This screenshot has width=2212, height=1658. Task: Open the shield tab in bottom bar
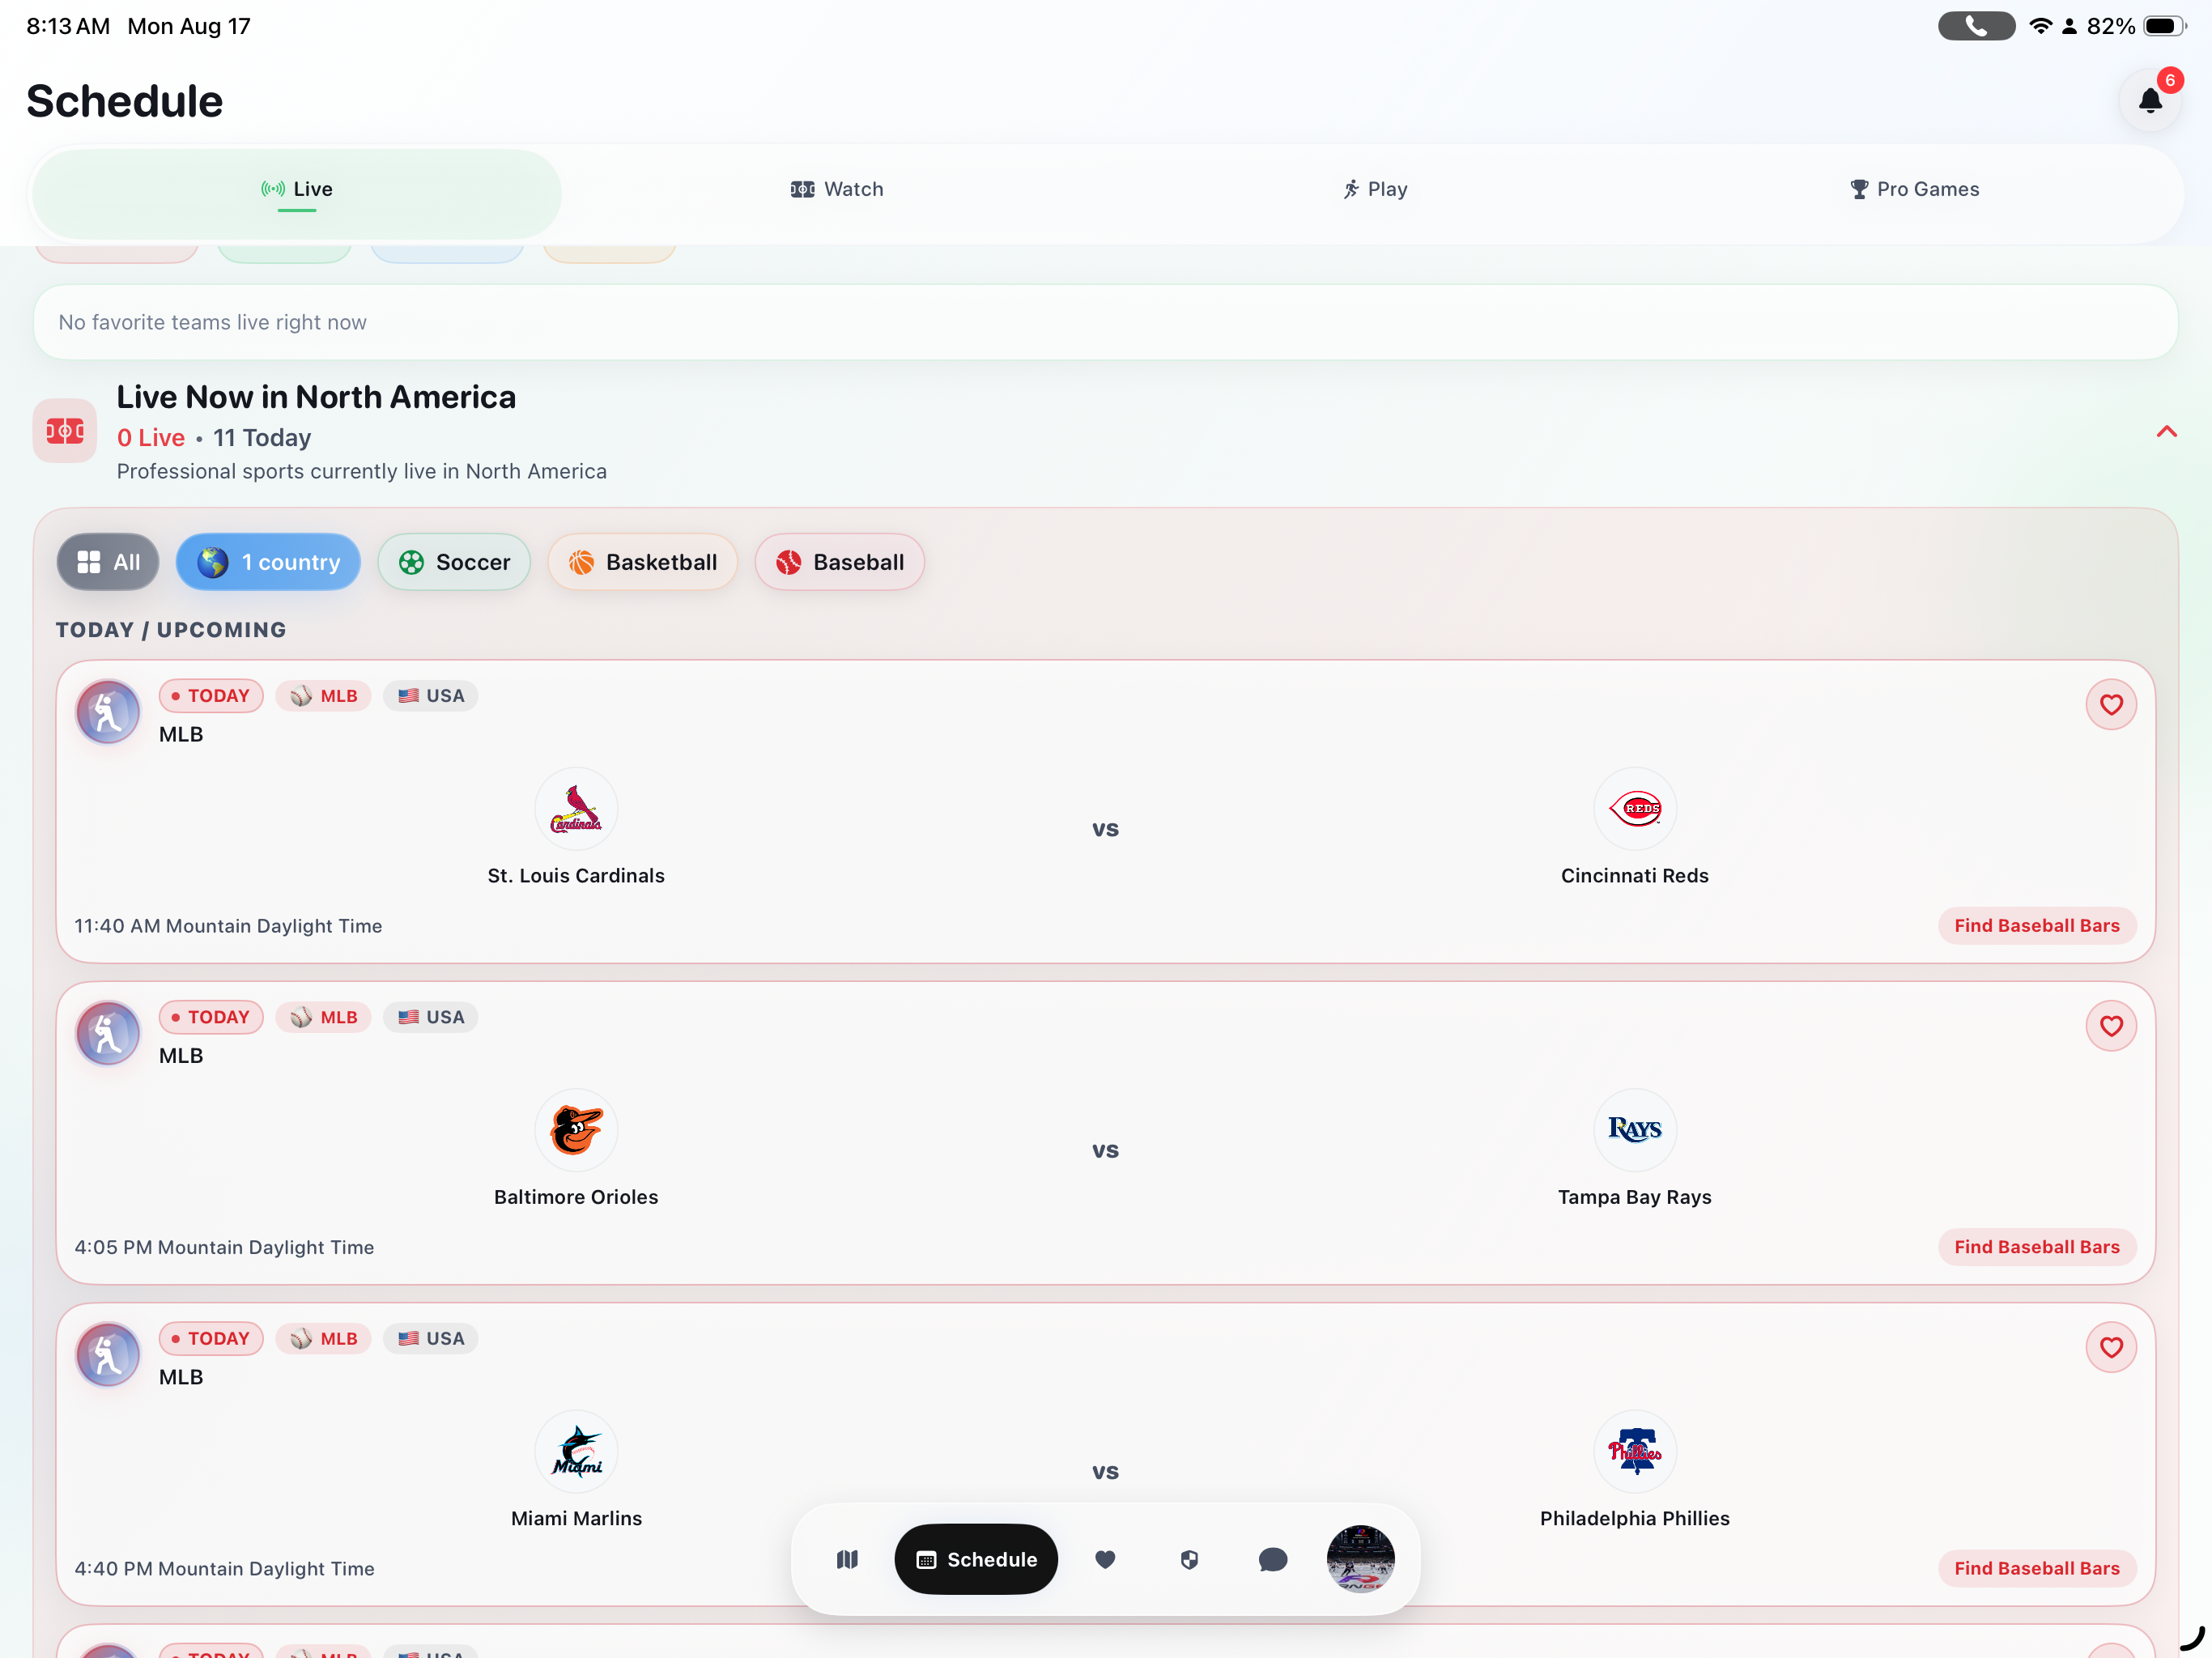[x=1189, y=1559]
